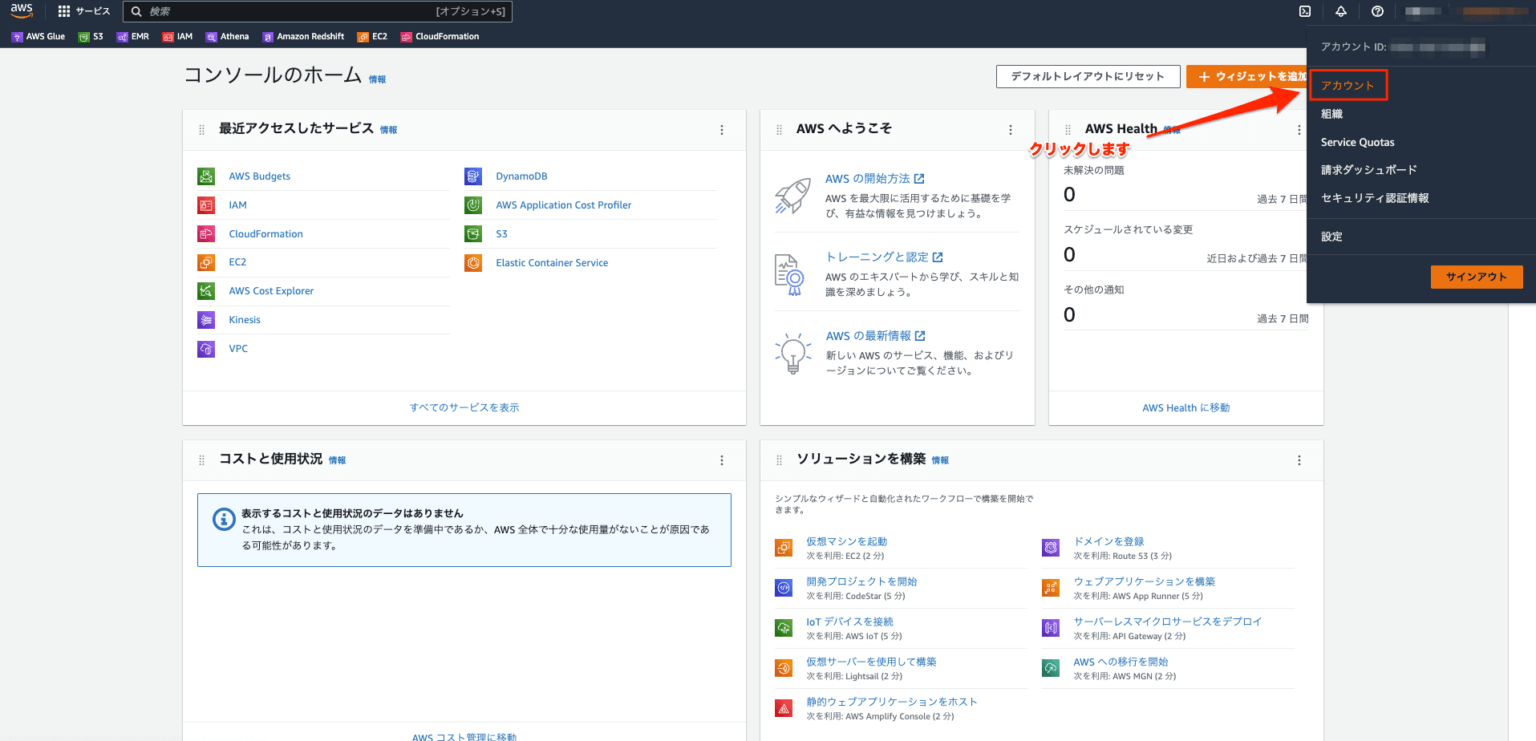
Task: Open the S3 shortcut in the favorites bar
Action: (x=92, y=36)
